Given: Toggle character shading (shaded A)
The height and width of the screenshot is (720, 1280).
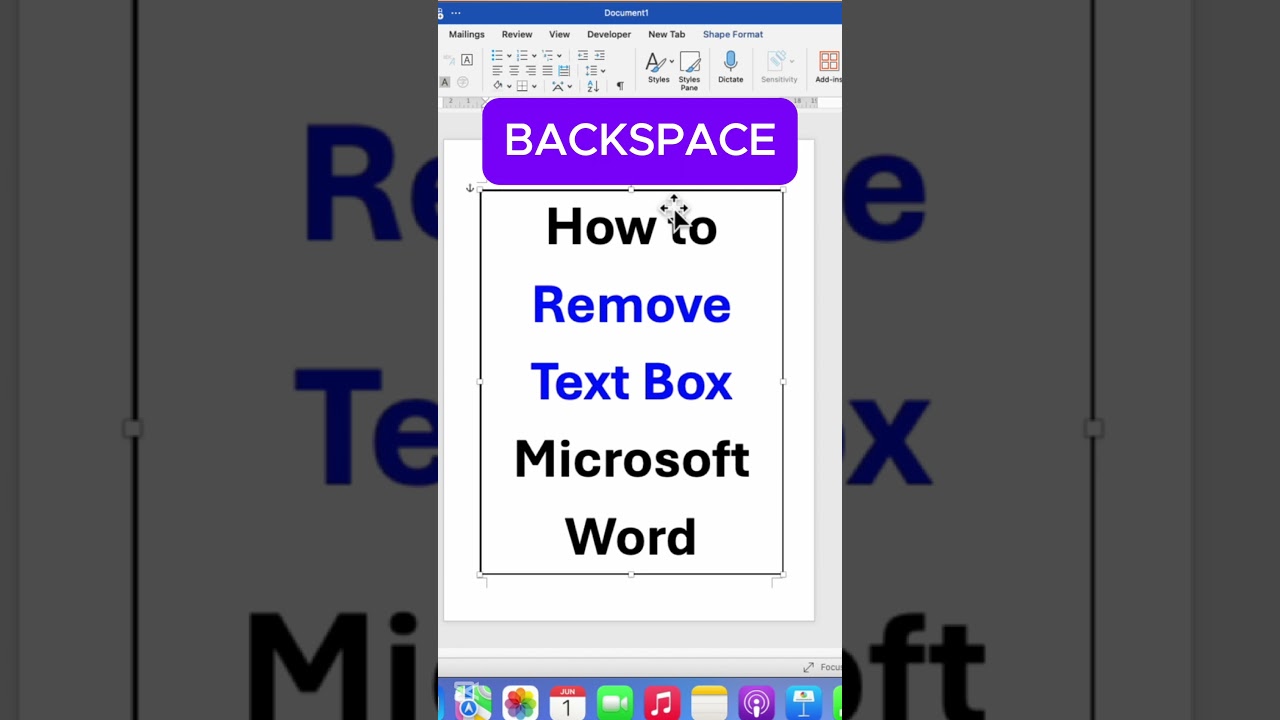Looking at the screenshot, I should pos(445,82).
